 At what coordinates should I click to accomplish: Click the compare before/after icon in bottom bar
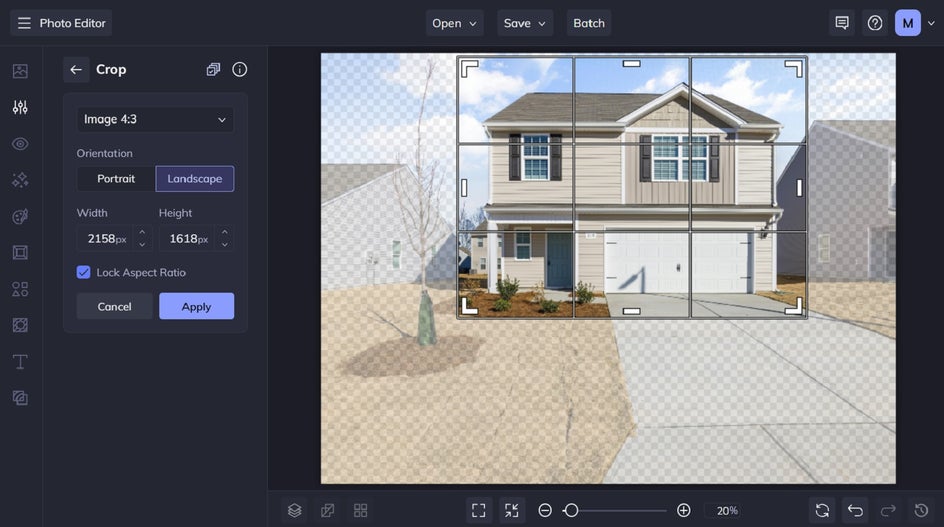pyautogui.click(x=328, y=510)
